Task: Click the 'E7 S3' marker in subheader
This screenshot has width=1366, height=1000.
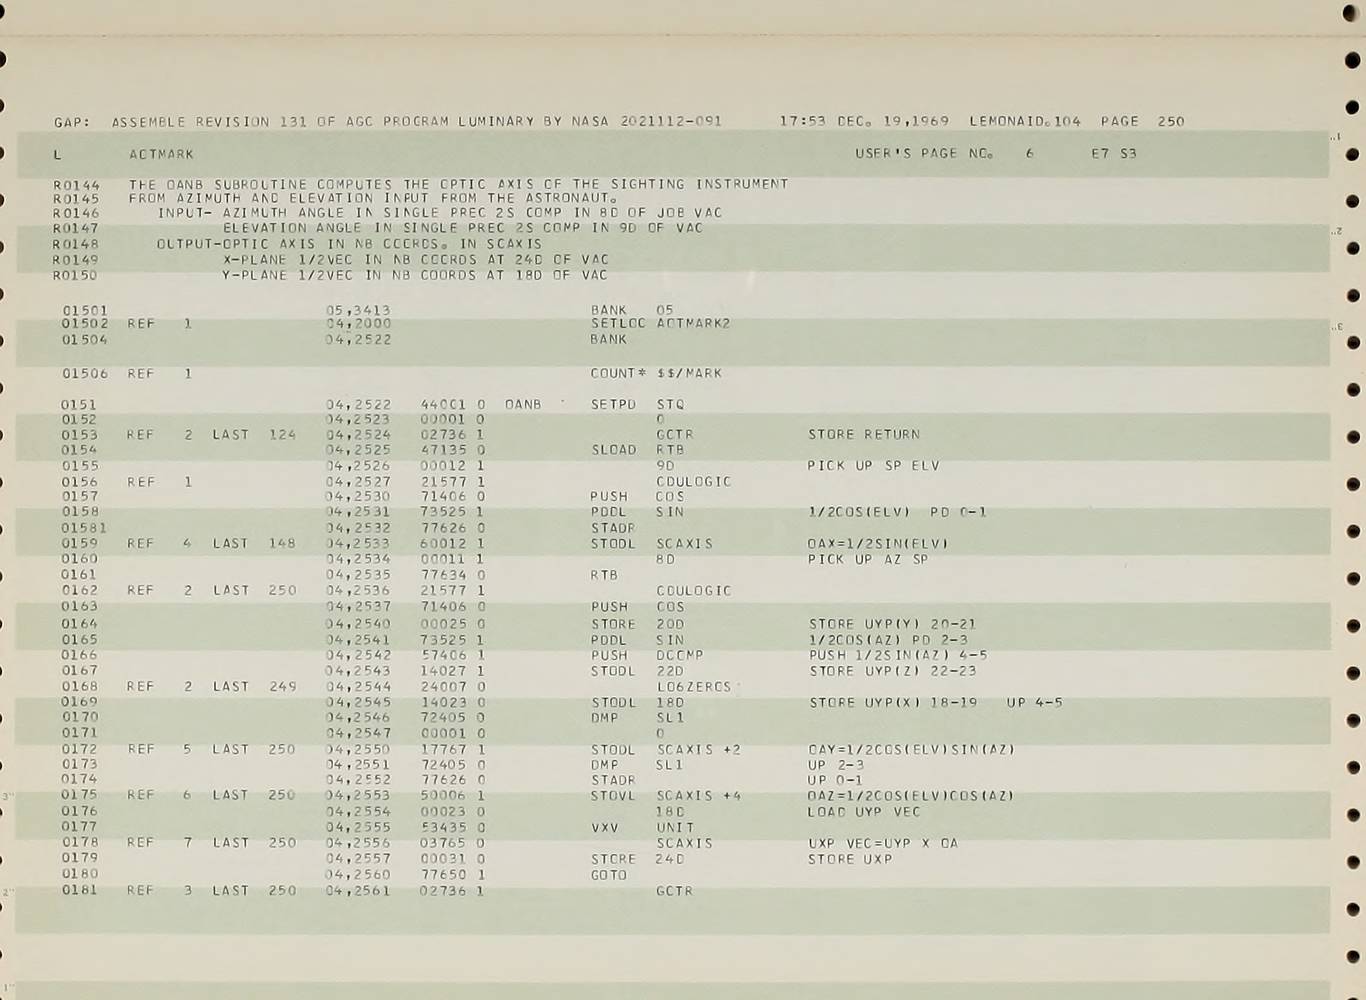Action: pyautogui.click(x=1114, y=154)
